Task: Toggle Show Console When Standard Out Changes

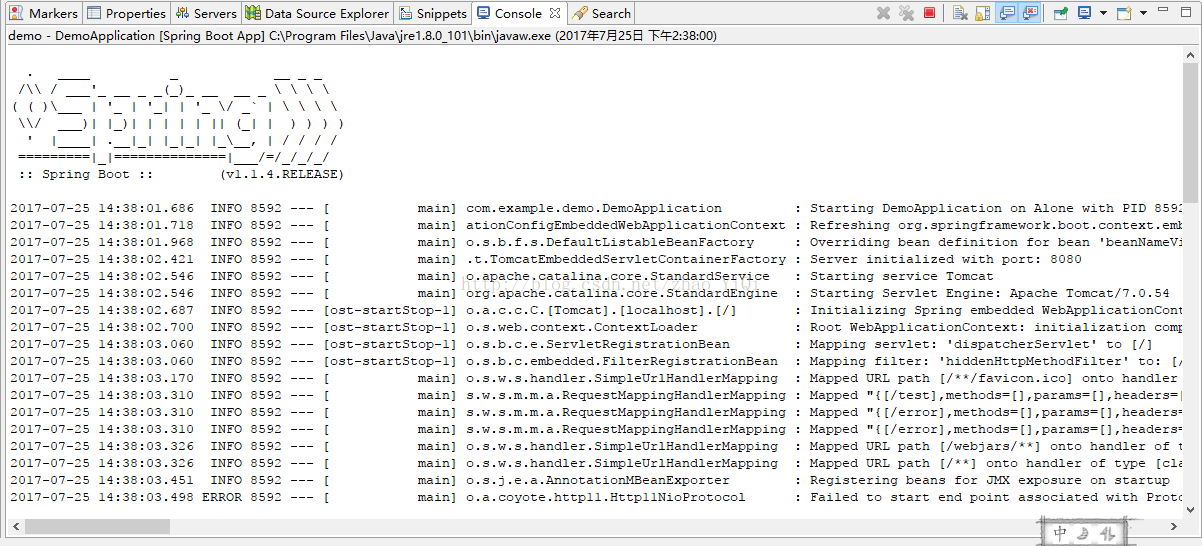Action: pos(1007,13)
